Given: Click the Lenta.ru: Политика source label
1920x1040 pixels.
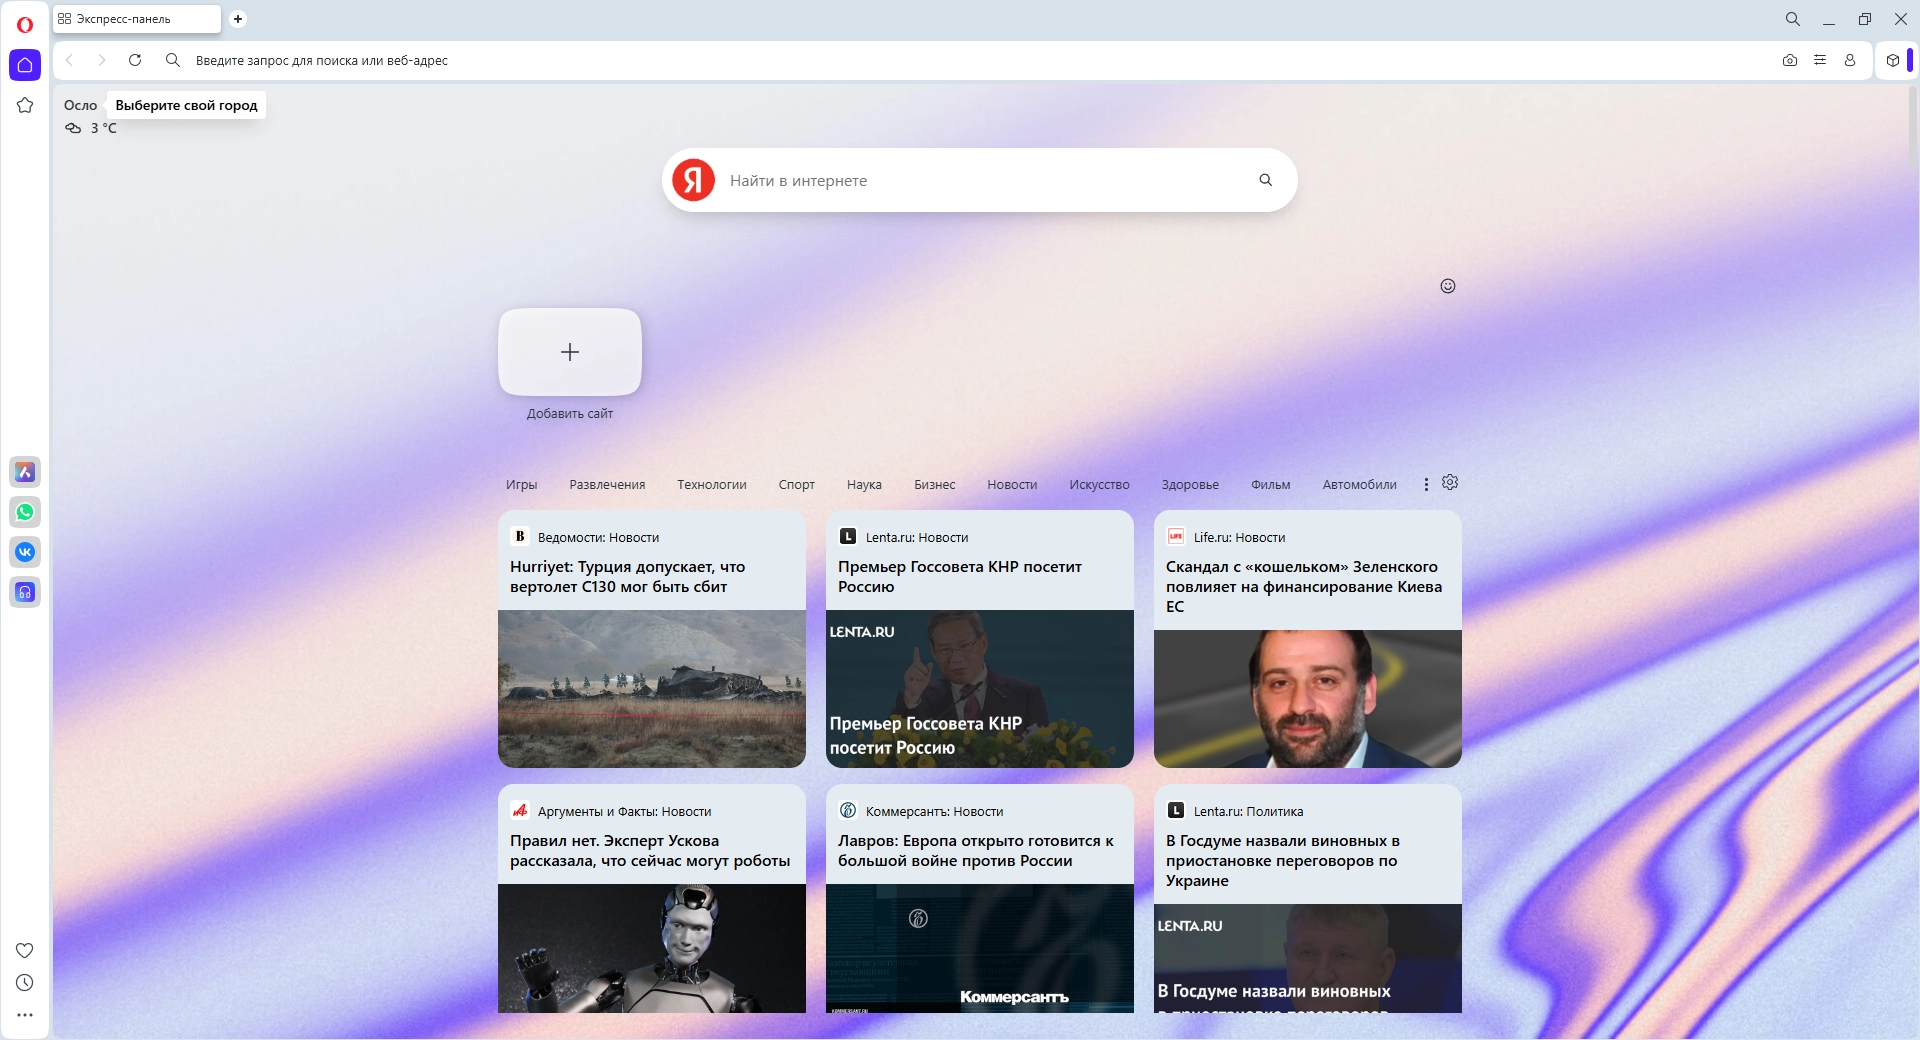Looking at the screenshot, I should [1248, 811].
